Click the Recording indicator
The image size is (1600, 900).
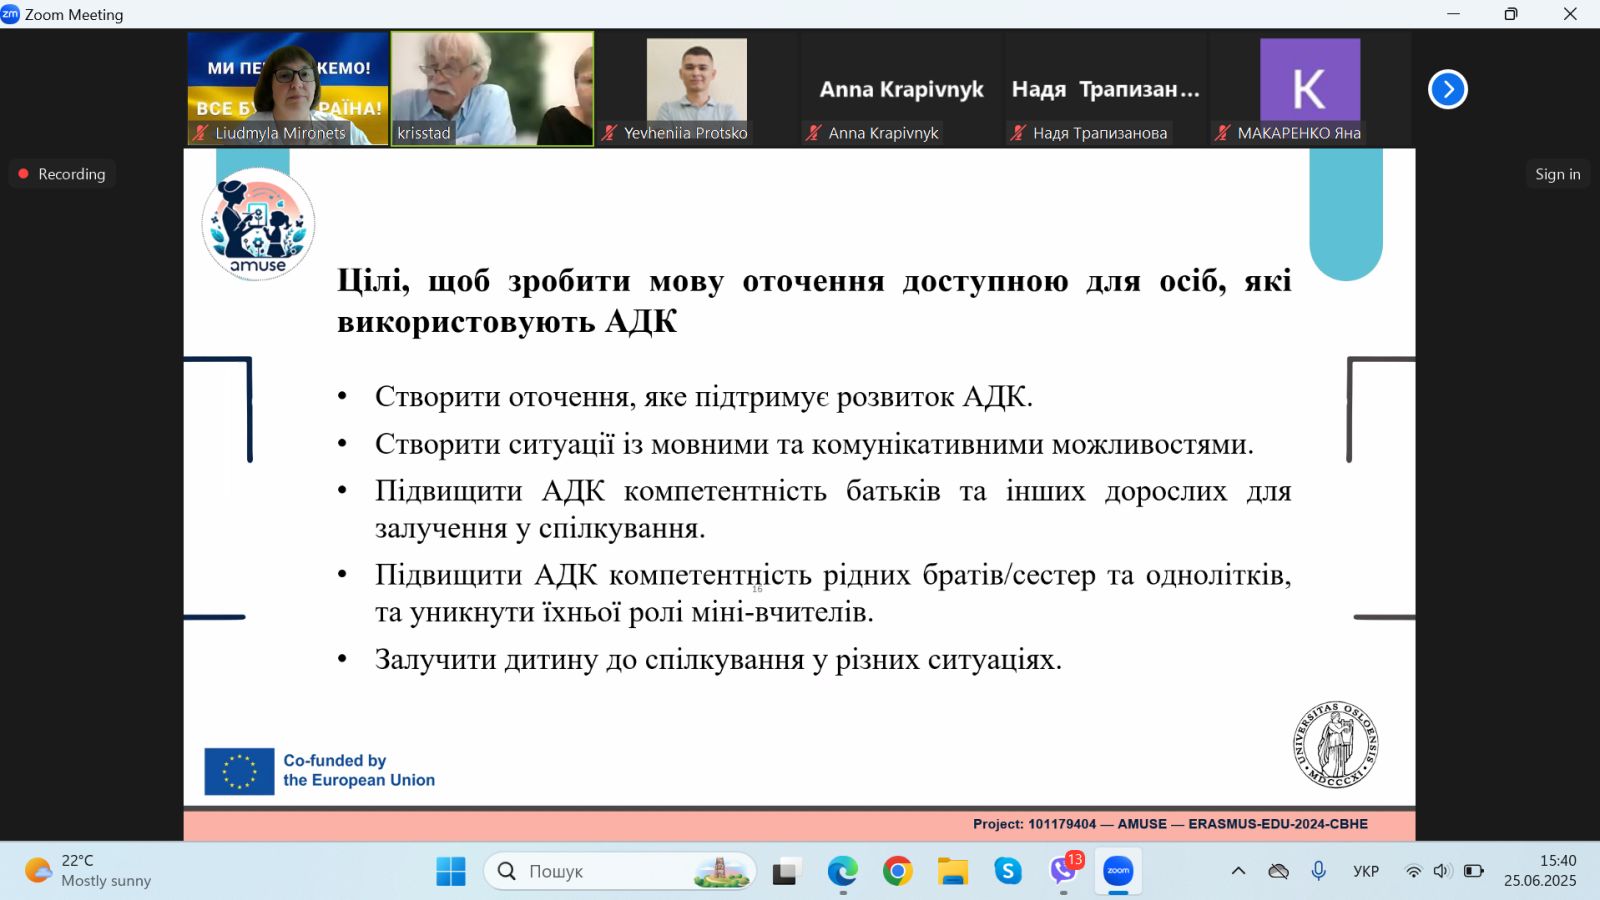pyautogui.click(x=62, y=174)
